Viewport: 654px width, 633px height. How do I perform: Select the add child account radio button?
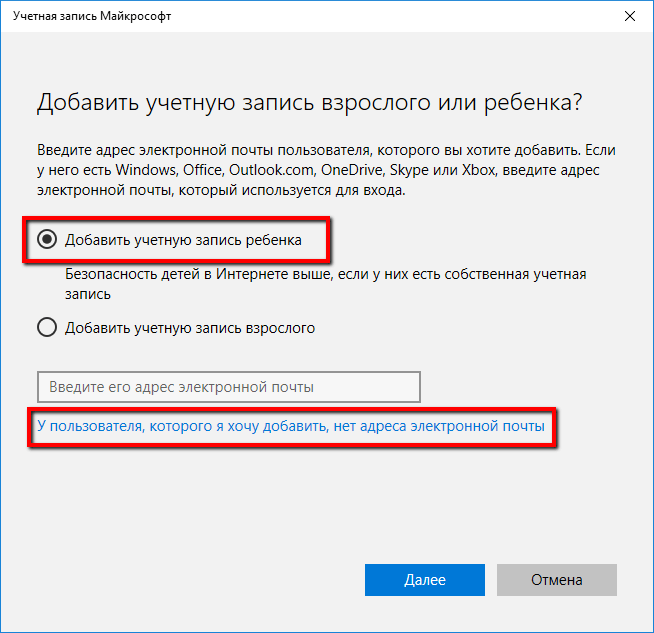coord(46,240)
